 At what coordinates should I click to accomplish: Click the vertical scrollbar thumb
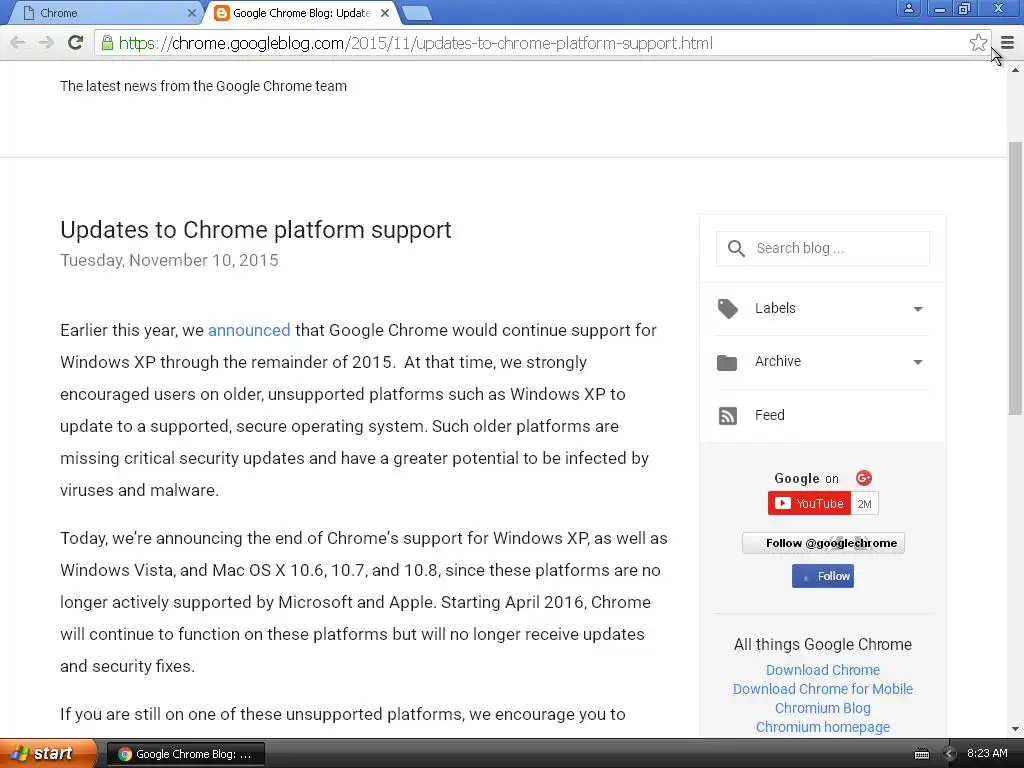(x=1015, y=278)
